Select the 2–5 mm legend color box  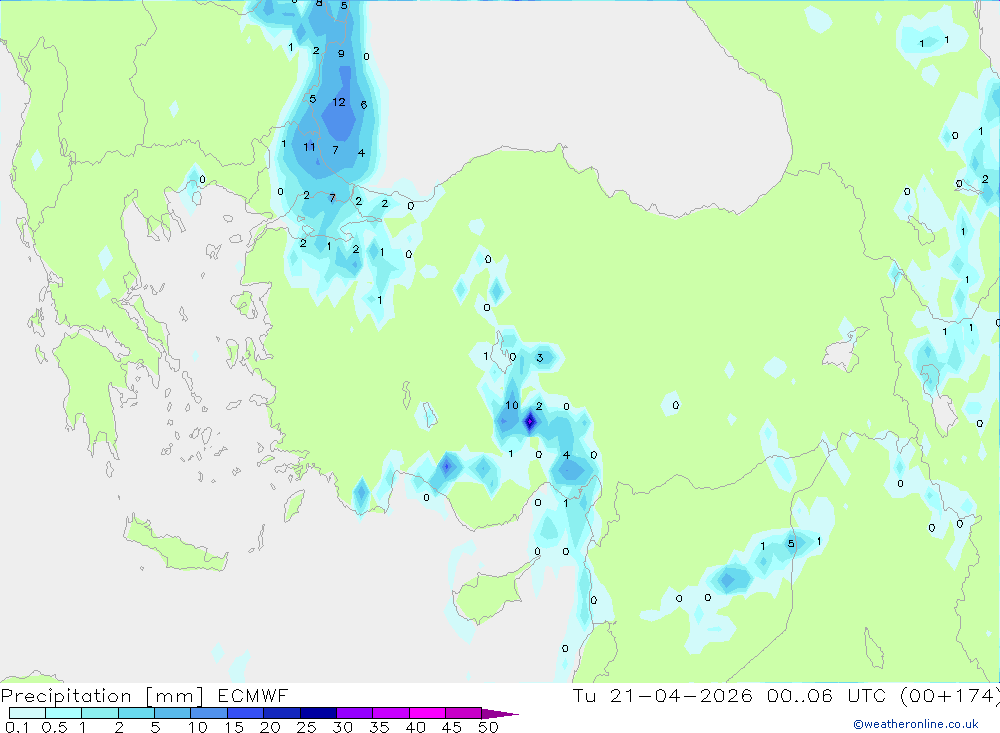click(x=136, y=713)
